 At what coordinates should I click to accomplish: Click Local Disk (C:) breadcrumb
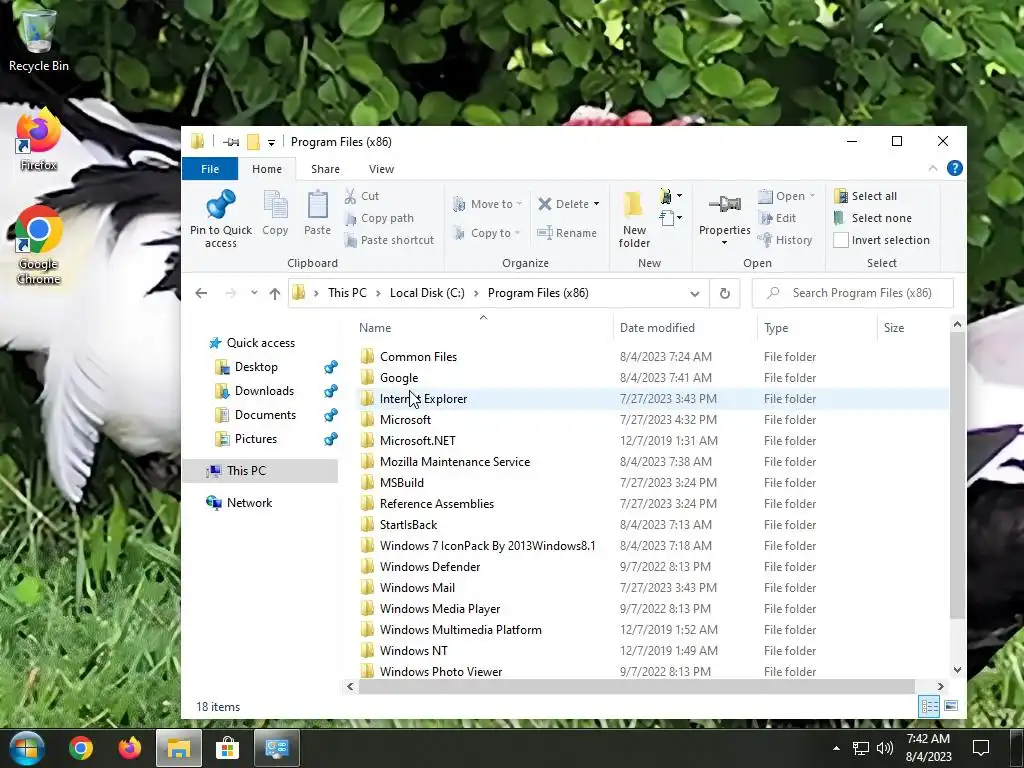(x=427, y=293)
